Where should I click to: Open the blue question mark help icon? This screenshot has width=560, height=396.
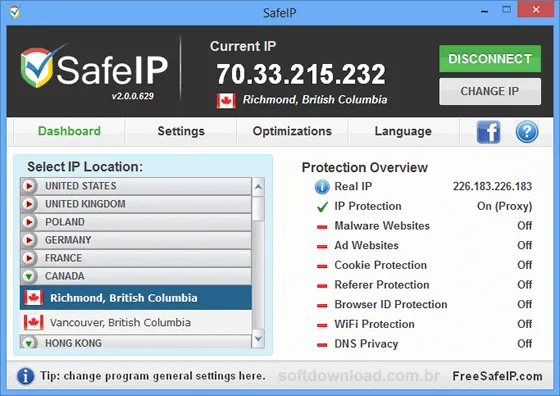527,132
